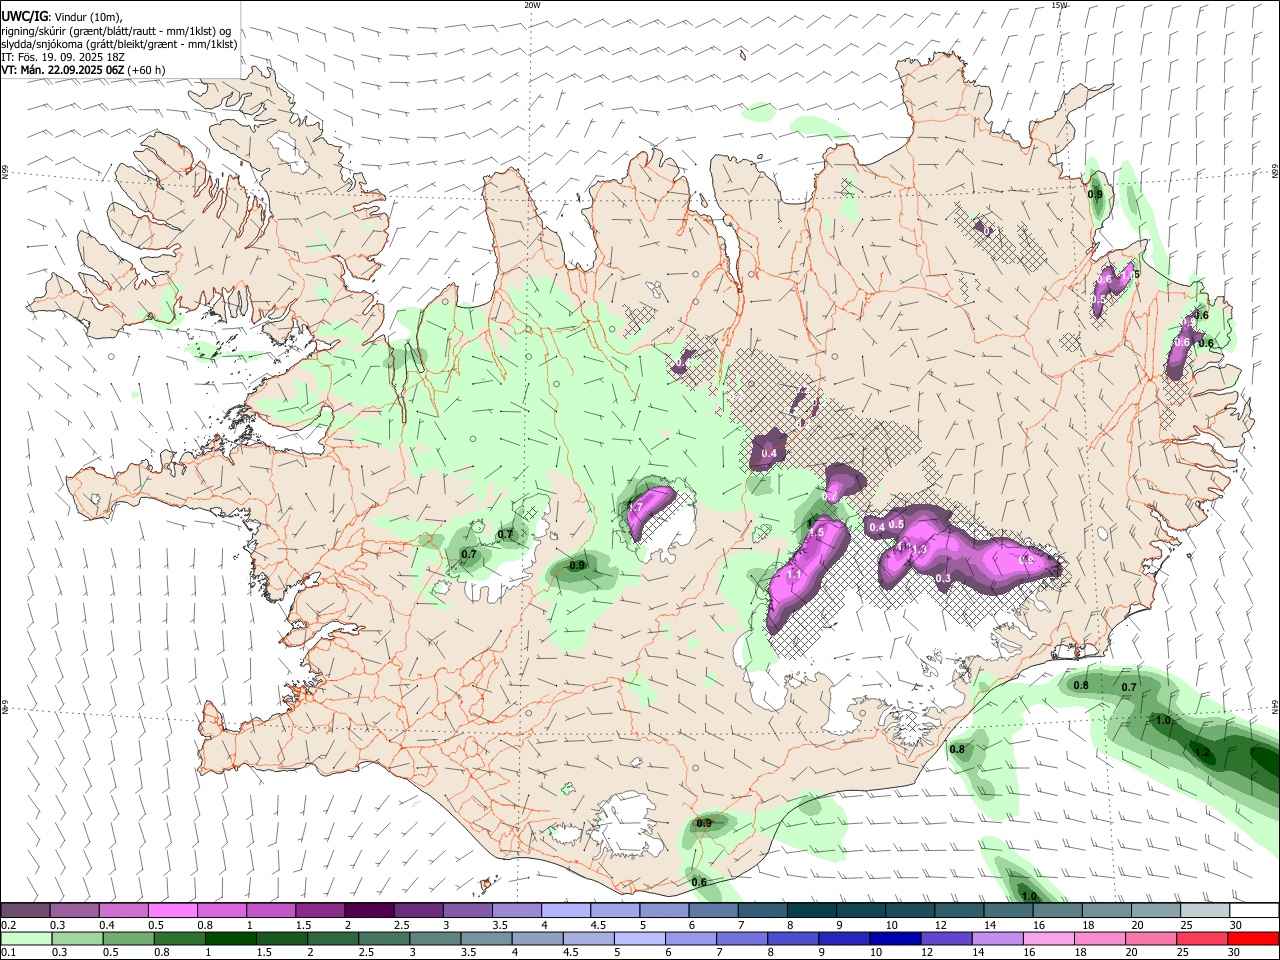This screenshot has width=1280, height=960.
Task: Pick the bottom-row swatch labeled 2.5
Action: pos(383,938)
